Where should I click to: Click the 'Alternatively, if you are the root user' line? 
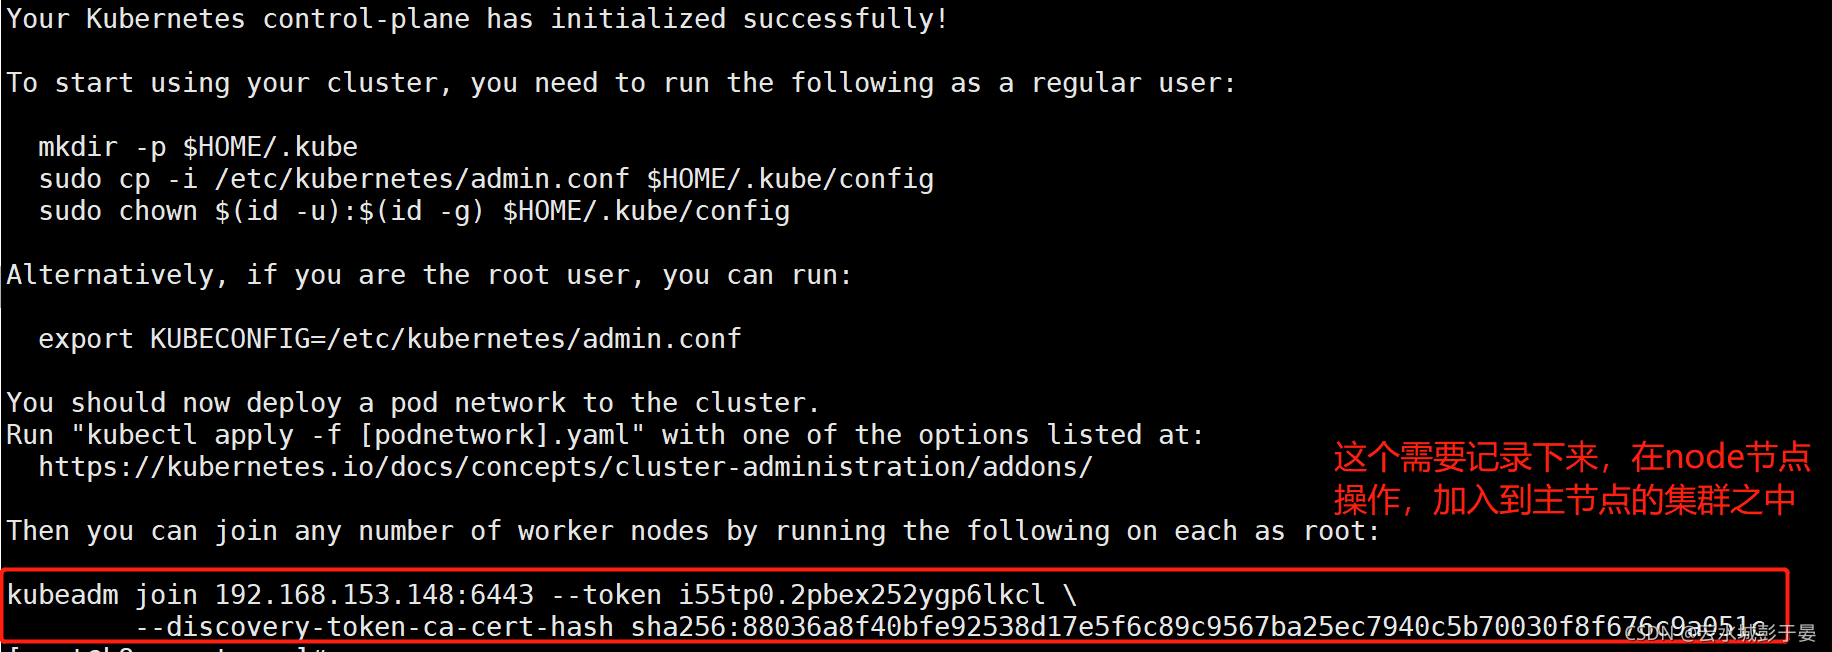(x=429, y=275)
